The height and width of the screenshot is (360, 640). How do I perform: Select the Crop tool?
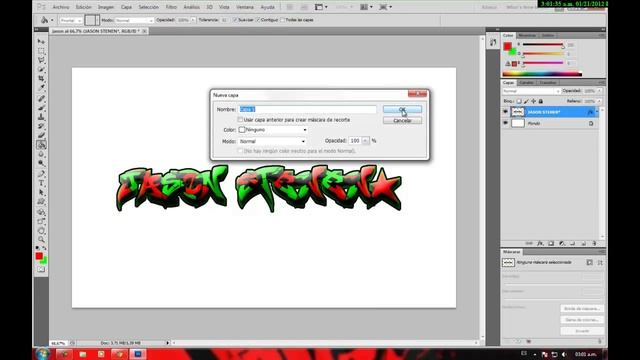(41, 78)
